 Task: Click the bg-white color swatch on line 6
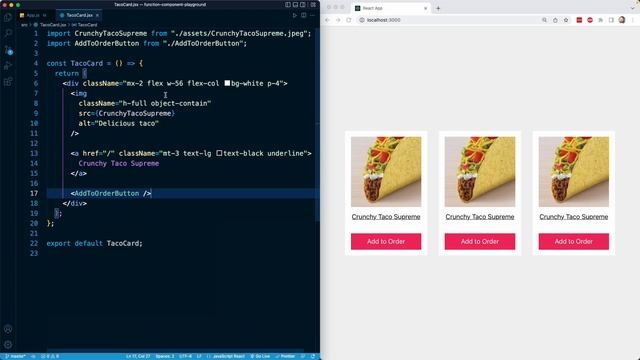point(227,83)
